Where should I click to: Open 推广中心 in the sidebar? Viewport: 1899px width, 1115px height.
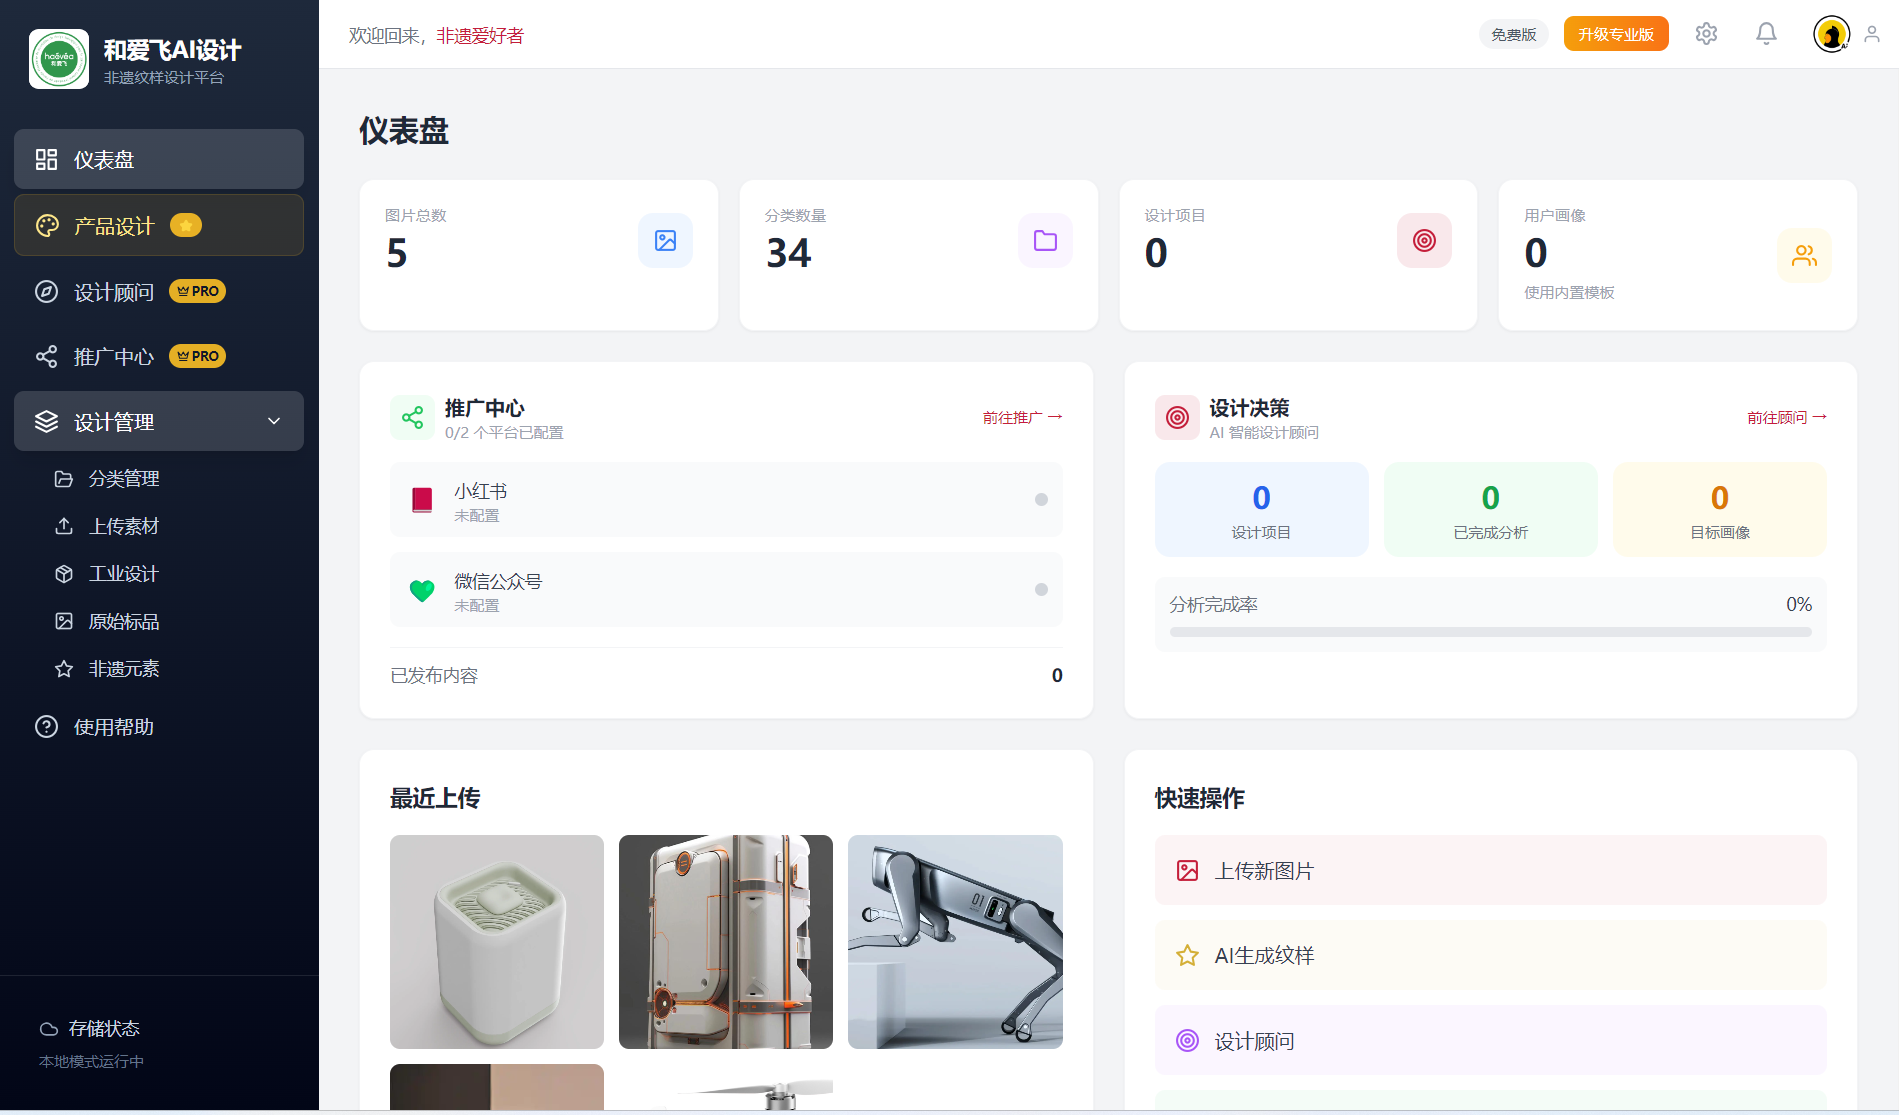click(159, 356)
